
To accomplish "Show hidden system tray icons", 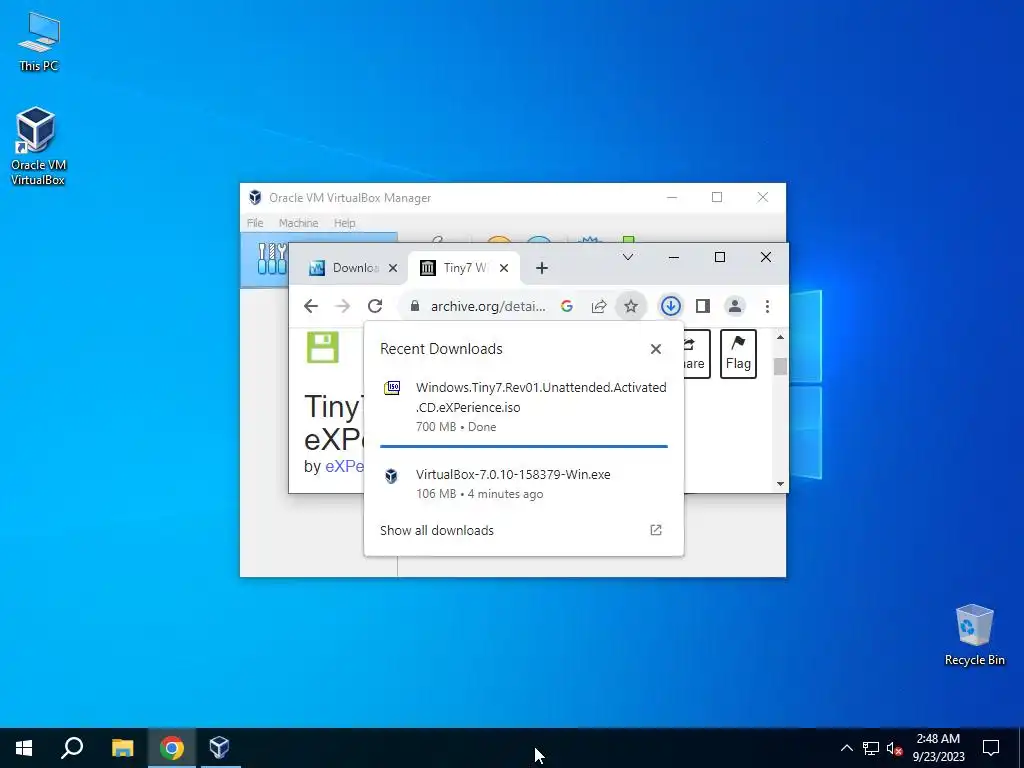I will [x=846, y=748].
